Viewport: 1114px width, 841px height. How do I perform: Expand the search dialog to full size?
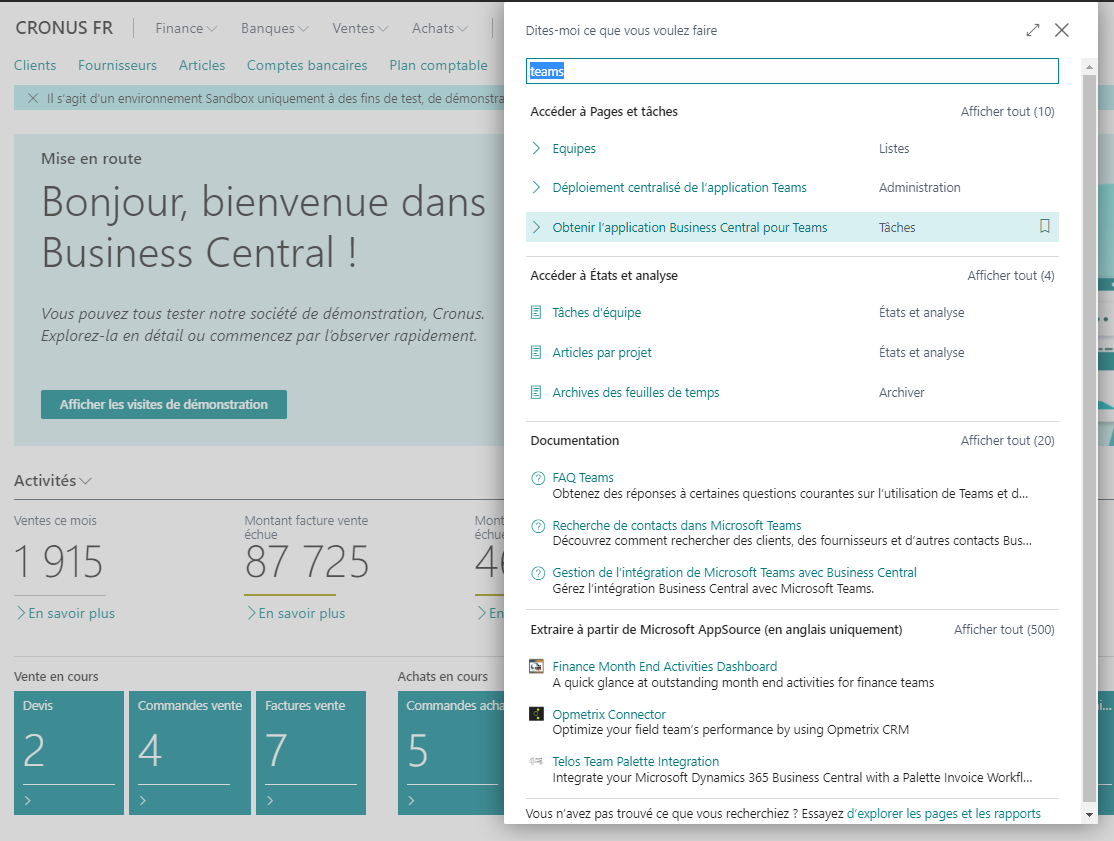point(1032,30)
